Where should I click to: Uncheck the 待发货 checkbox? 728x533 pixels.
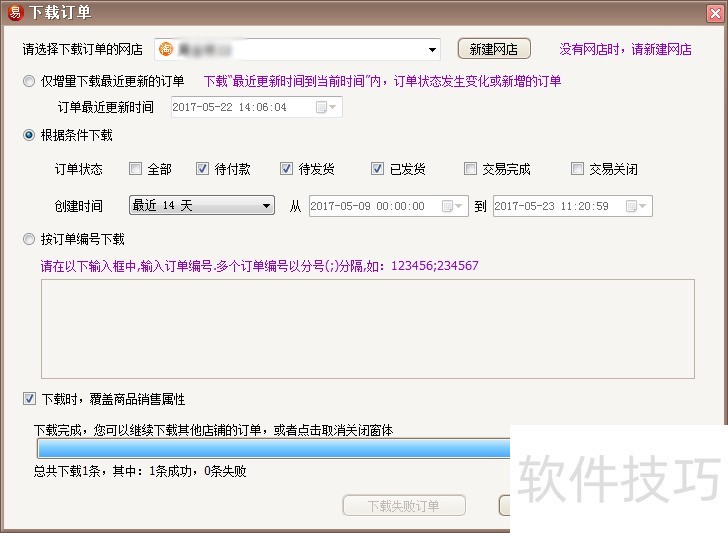[x=286, y=169]
